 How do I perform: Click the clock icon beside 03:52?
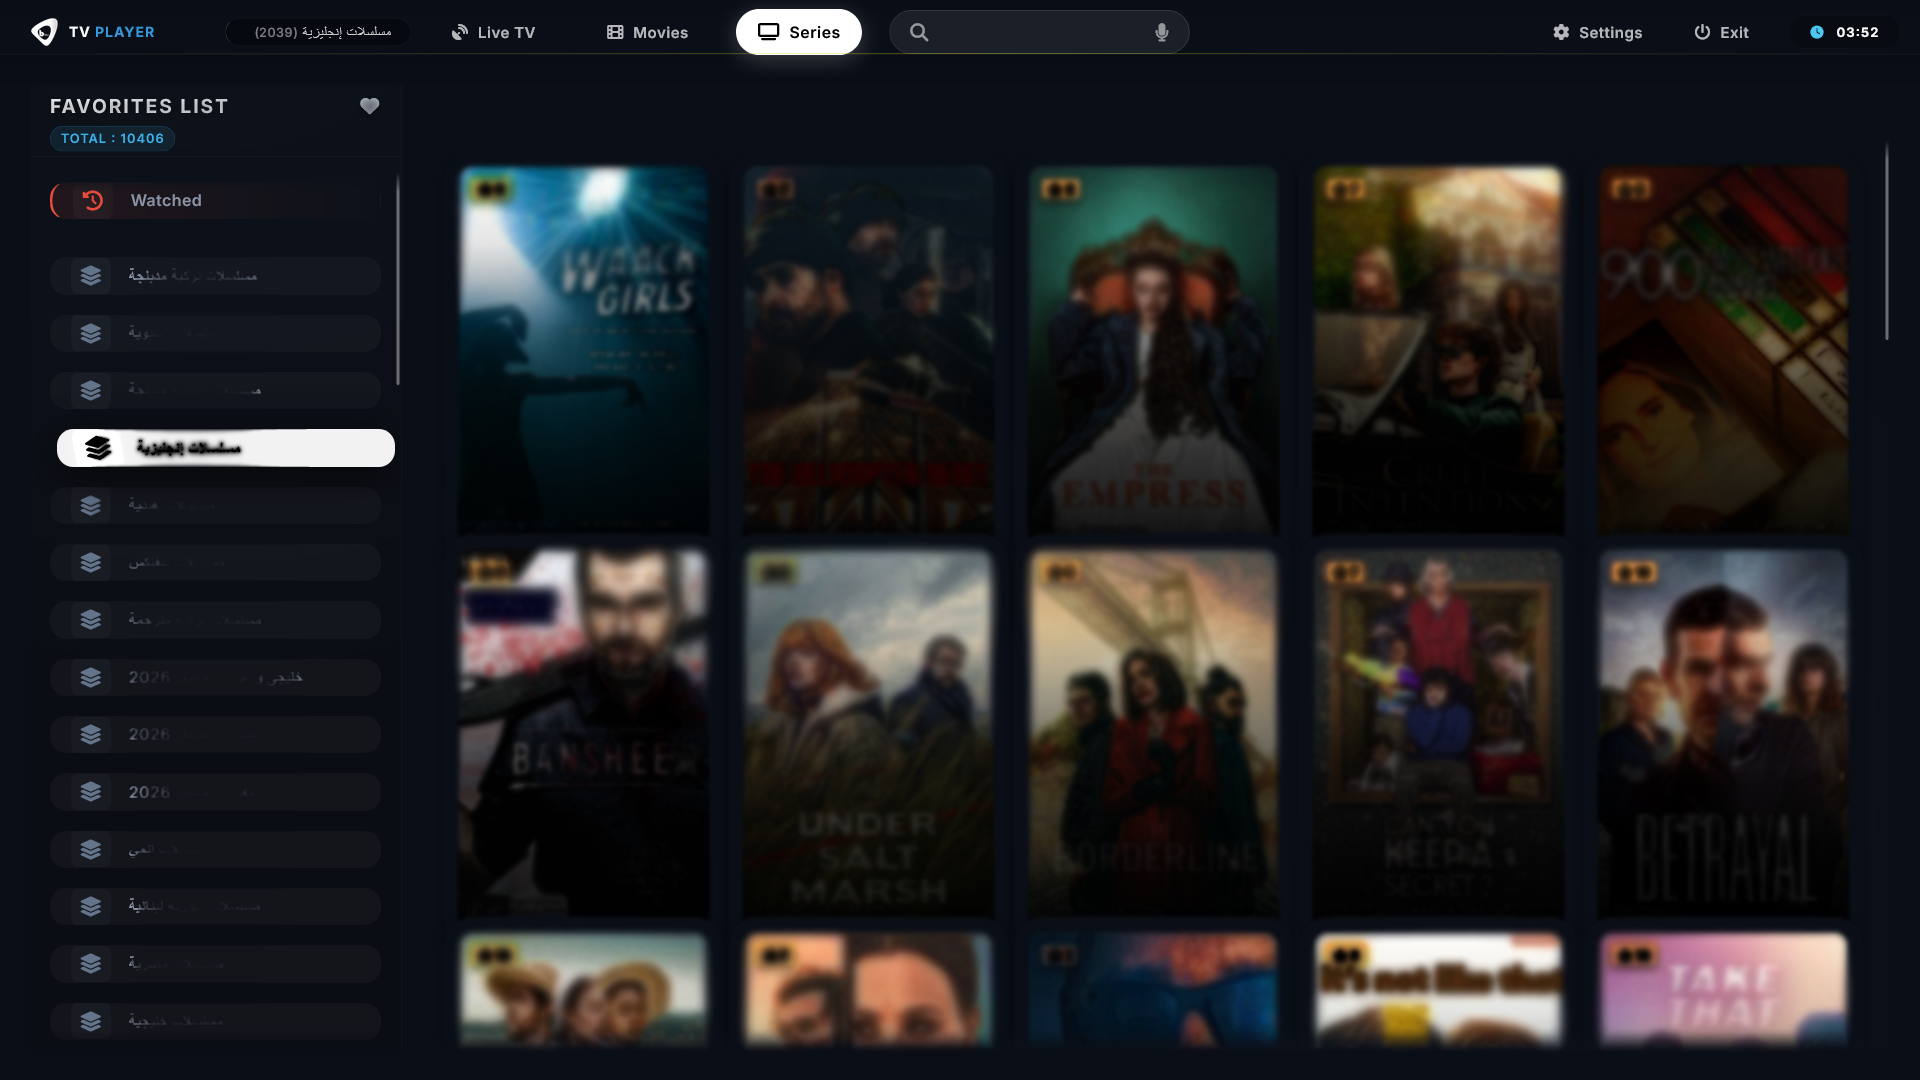pyautogui.click(x=1818, y=31)
